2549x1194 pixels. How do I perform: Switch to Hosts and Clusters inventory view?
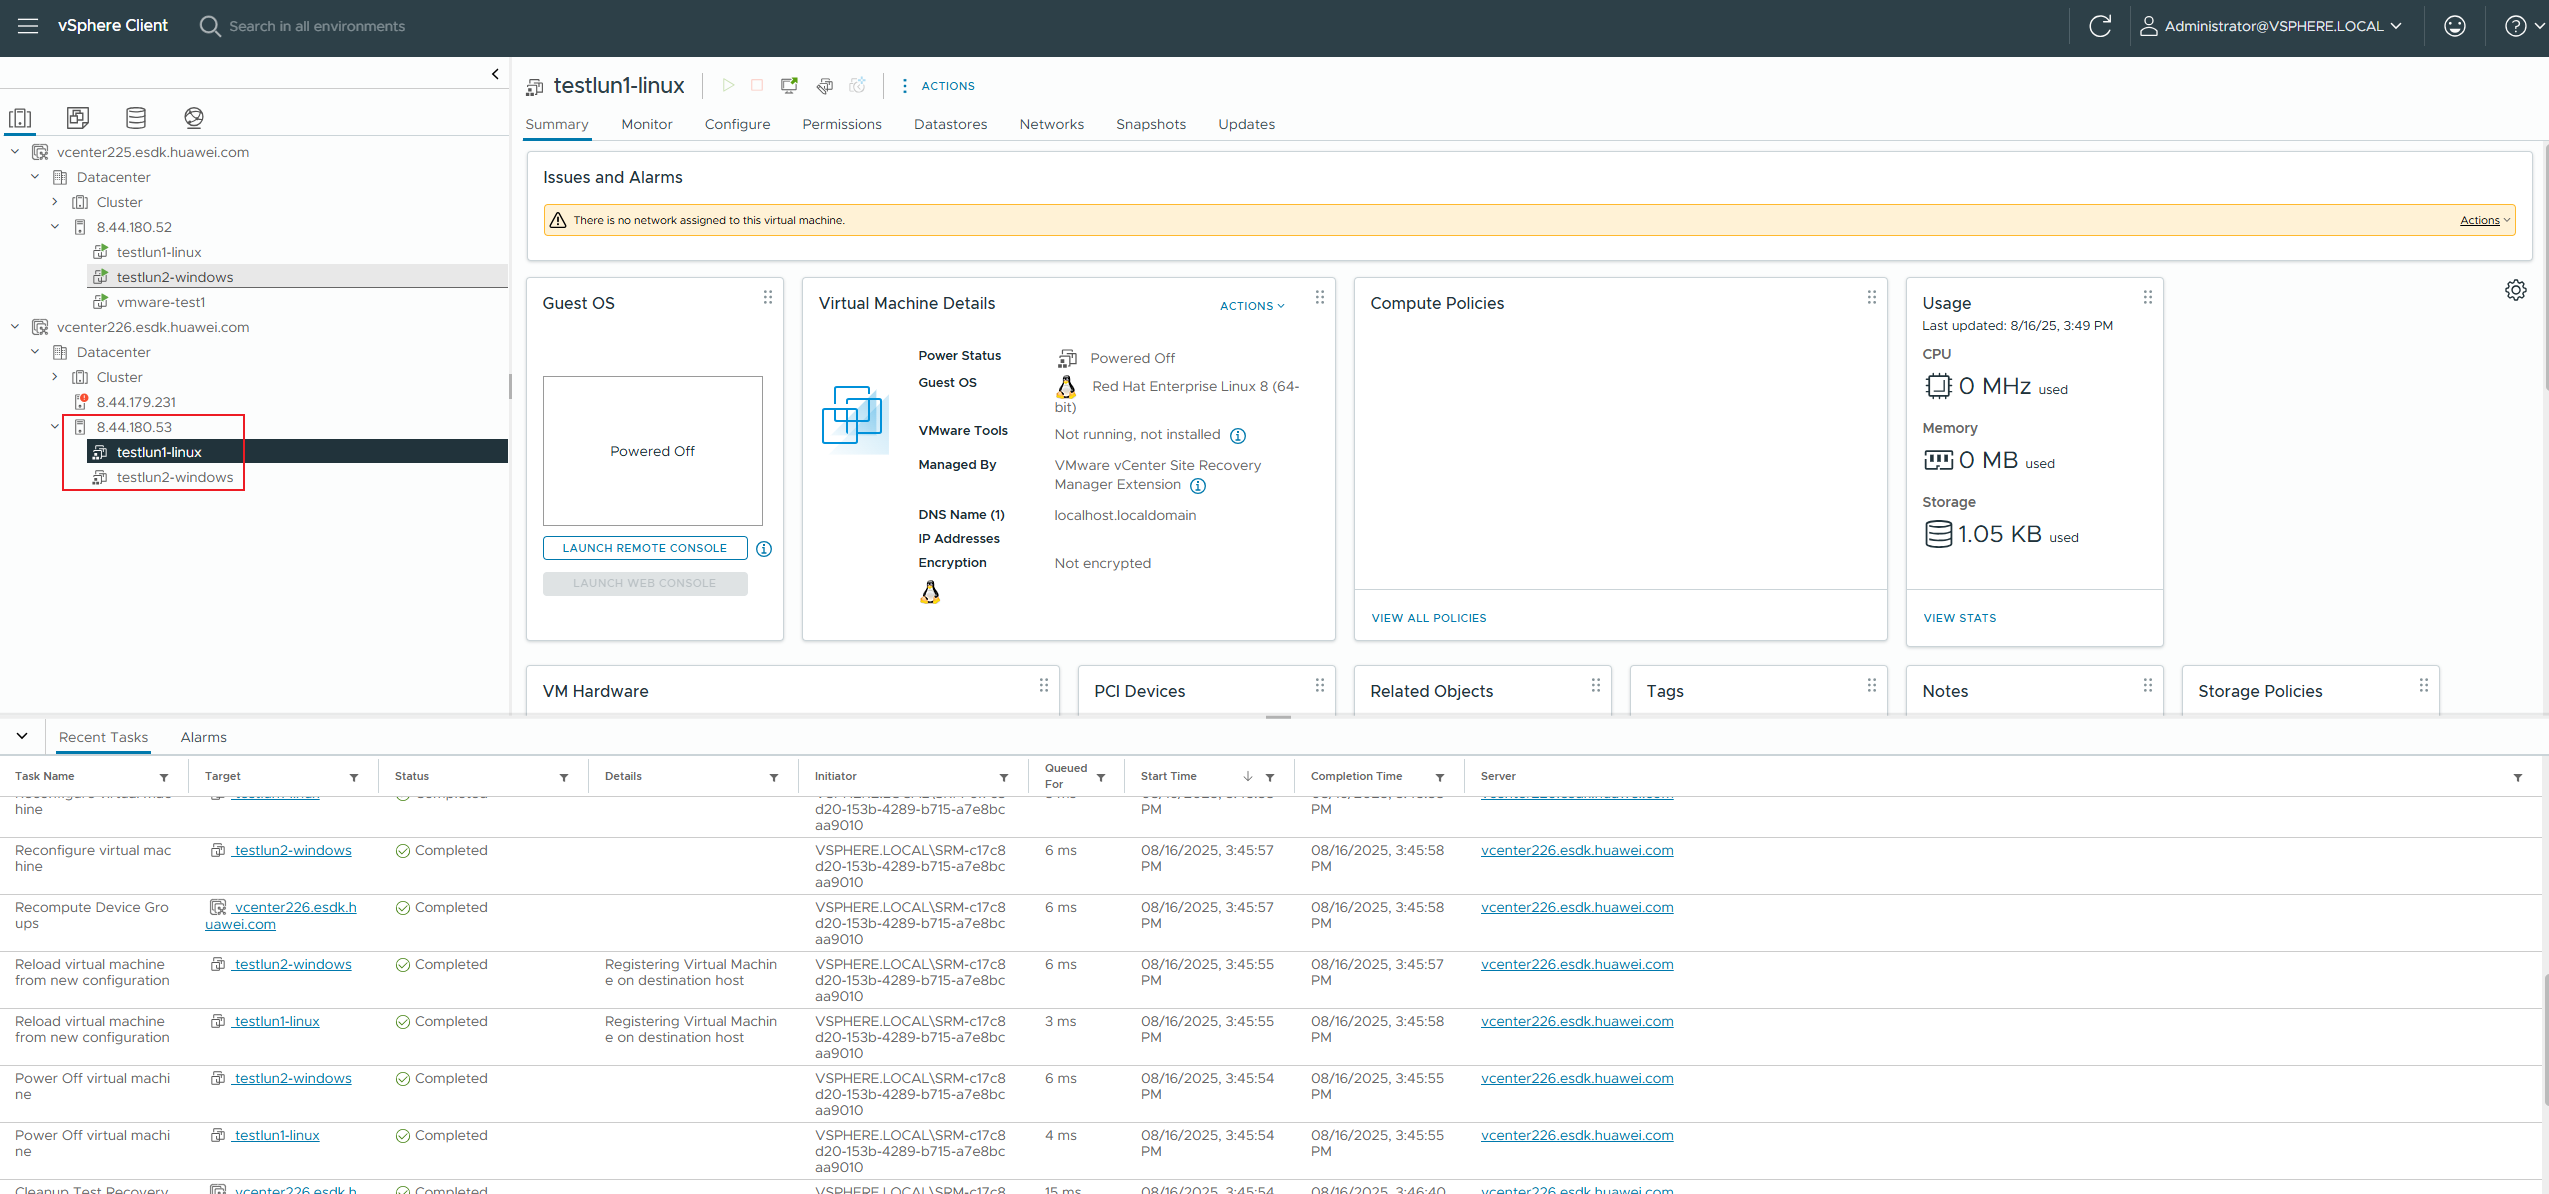pyautogui.click(x=20, y=118)
